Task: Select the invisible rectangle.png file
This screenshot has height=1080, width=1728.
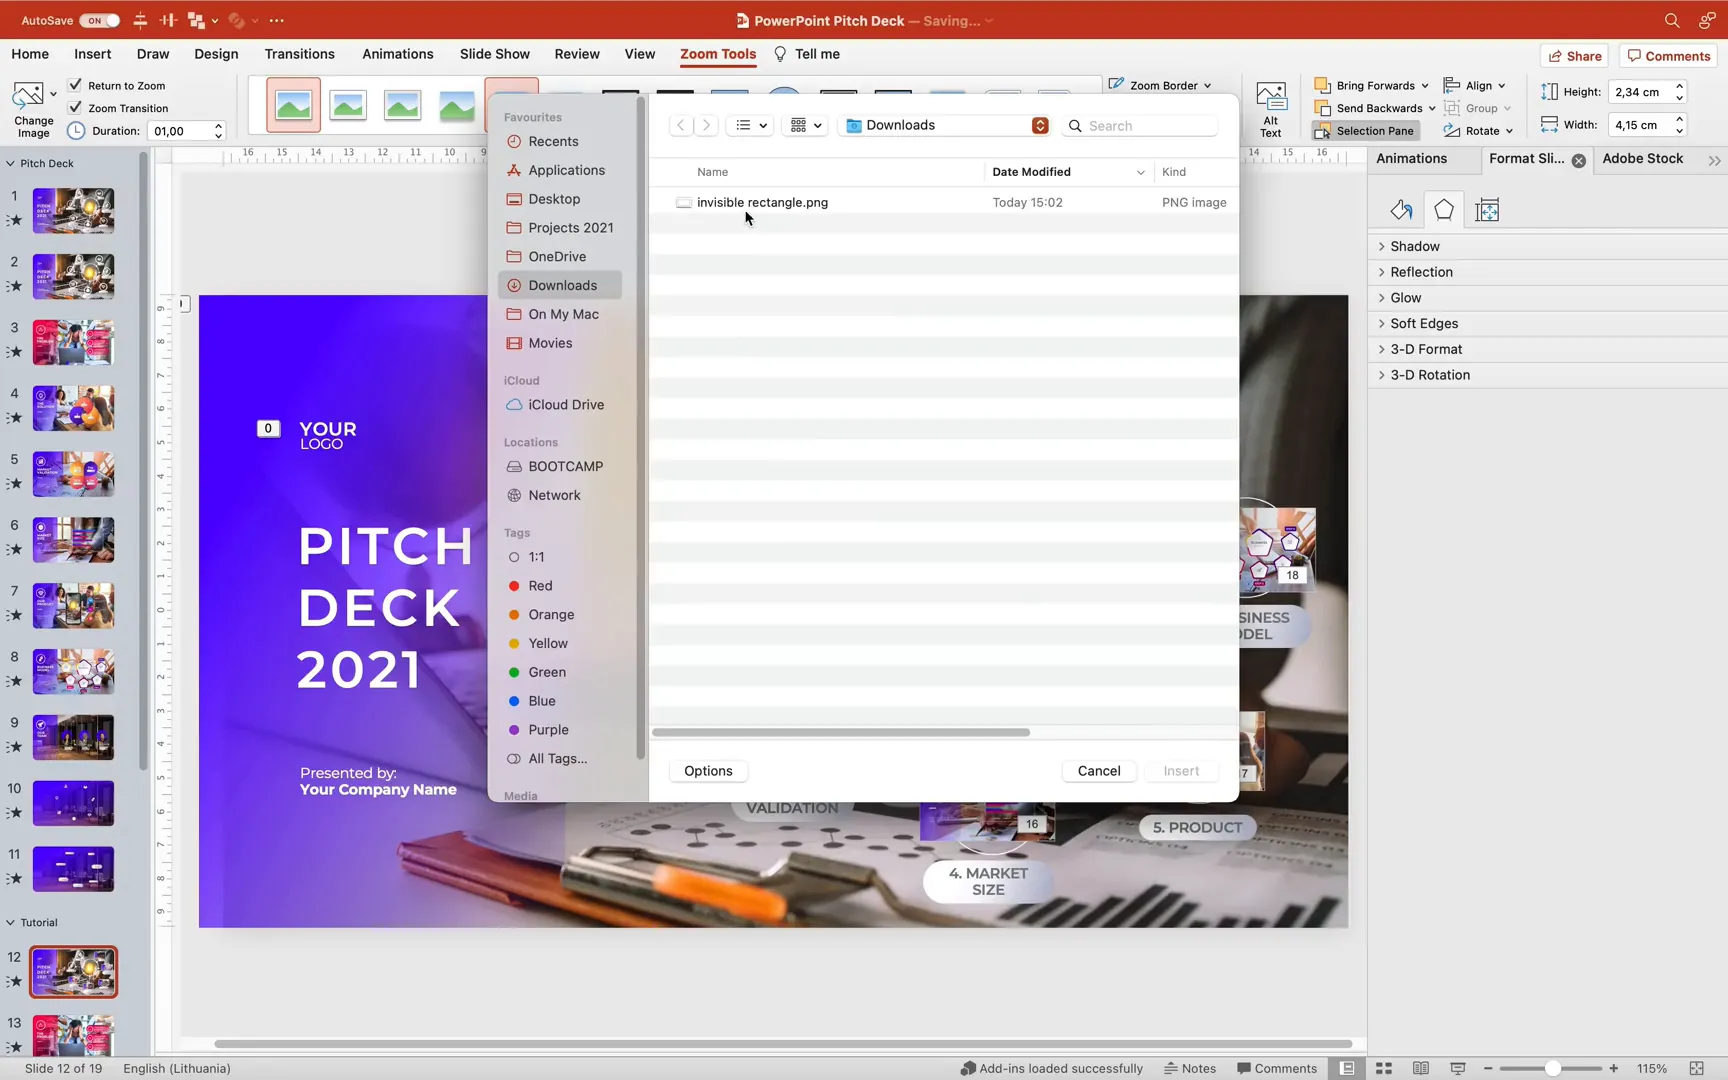Action: click(x=762, y=202)
